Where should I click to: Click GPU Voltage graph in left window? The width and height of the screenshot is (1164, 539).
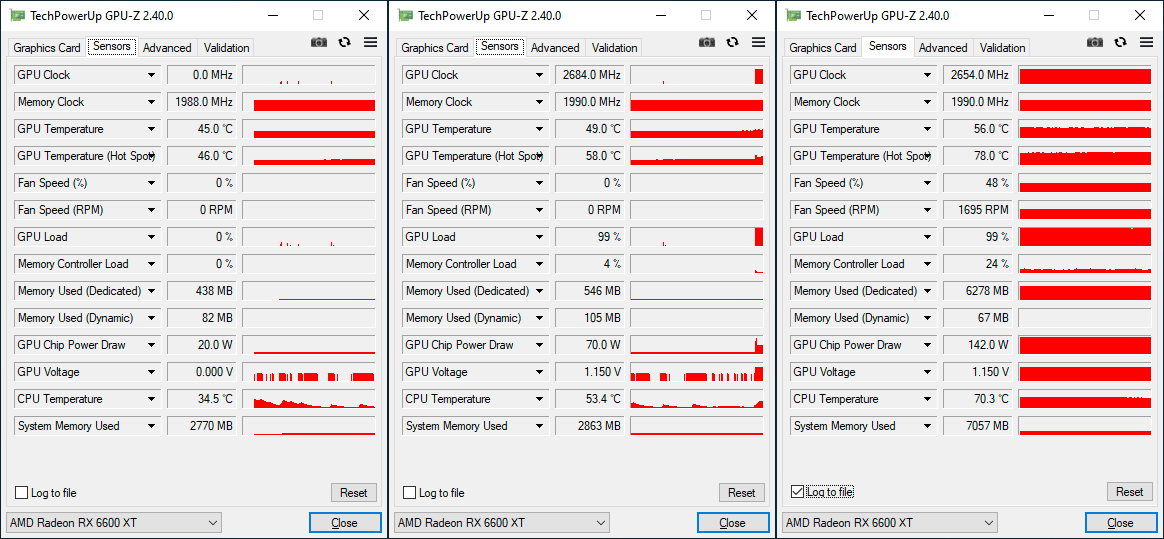(309, 372)
